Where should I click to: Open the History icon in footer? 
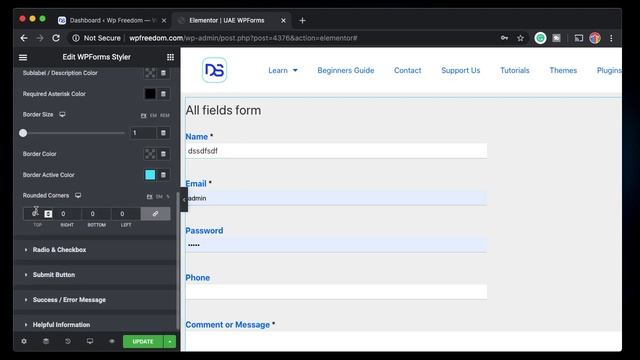68,341
